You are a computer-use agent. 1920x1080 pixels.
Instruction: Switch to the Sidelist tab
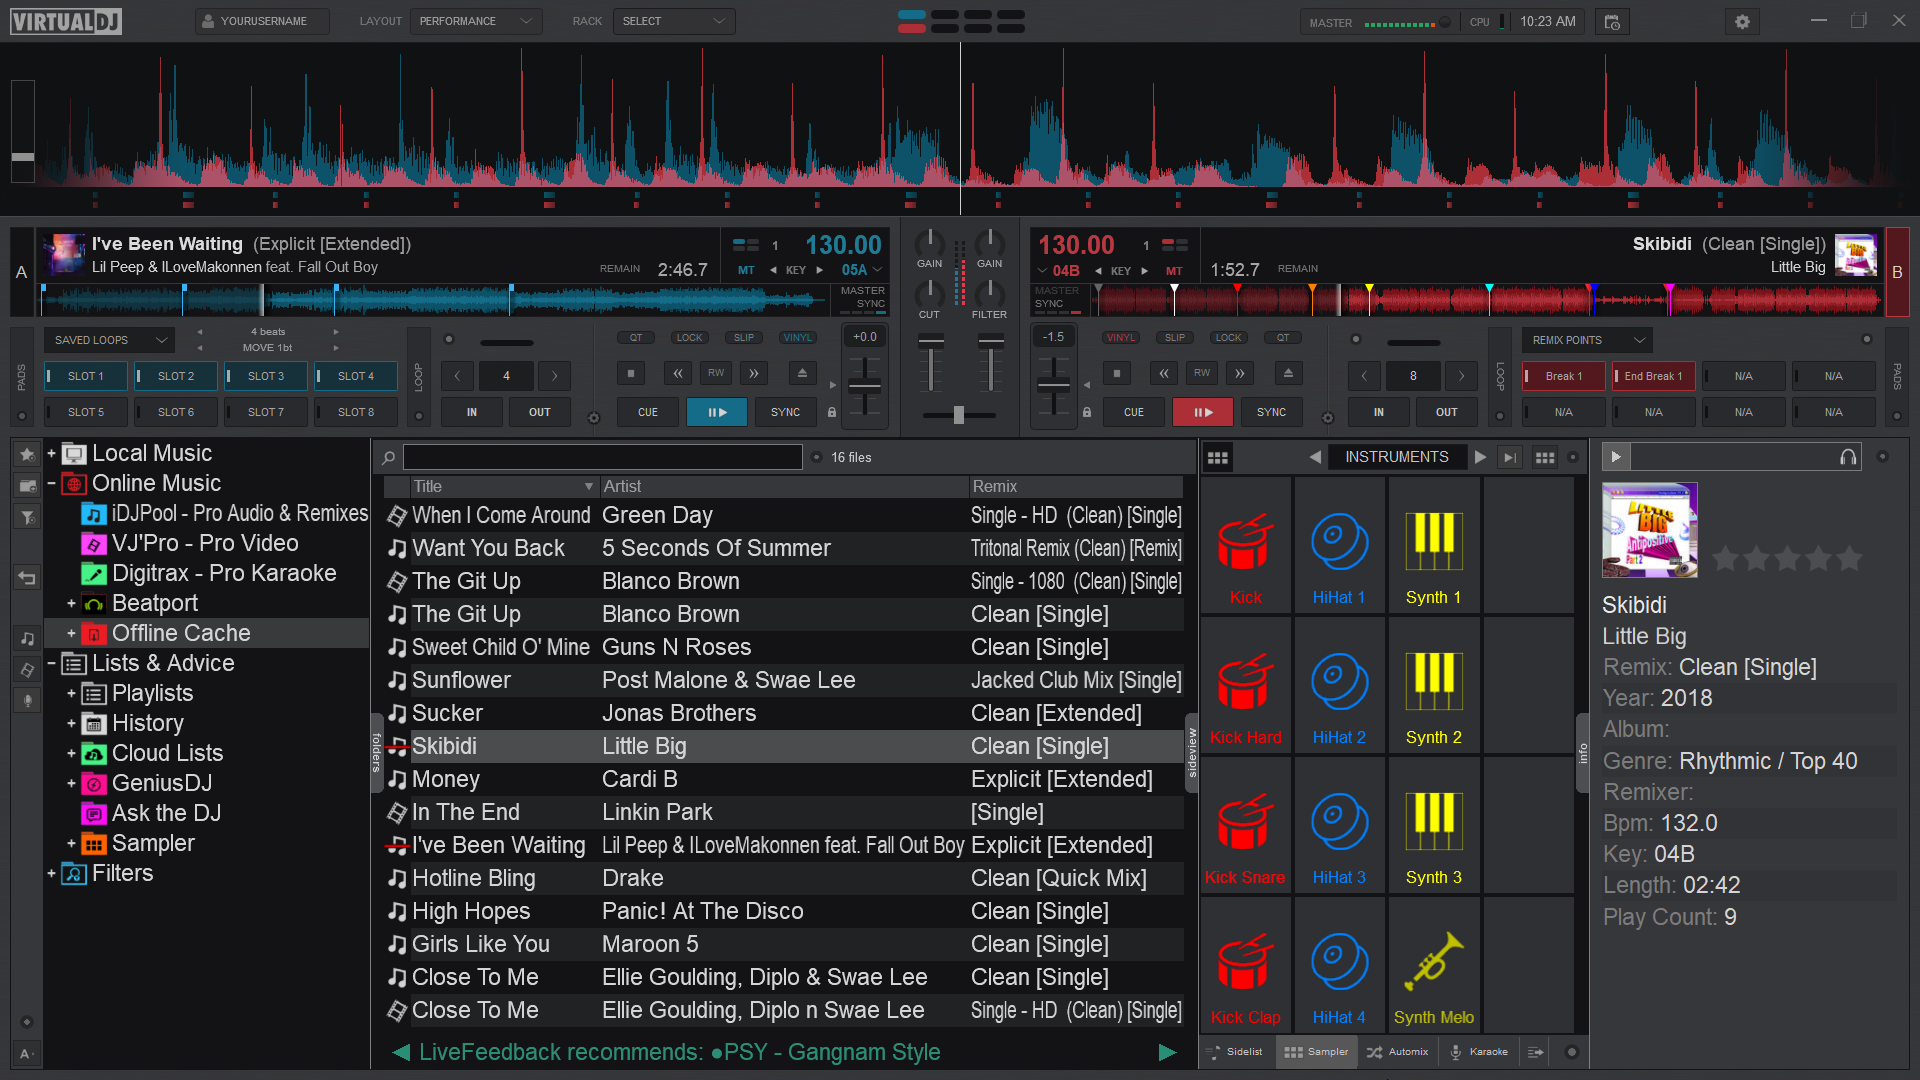(1236, 1052)
